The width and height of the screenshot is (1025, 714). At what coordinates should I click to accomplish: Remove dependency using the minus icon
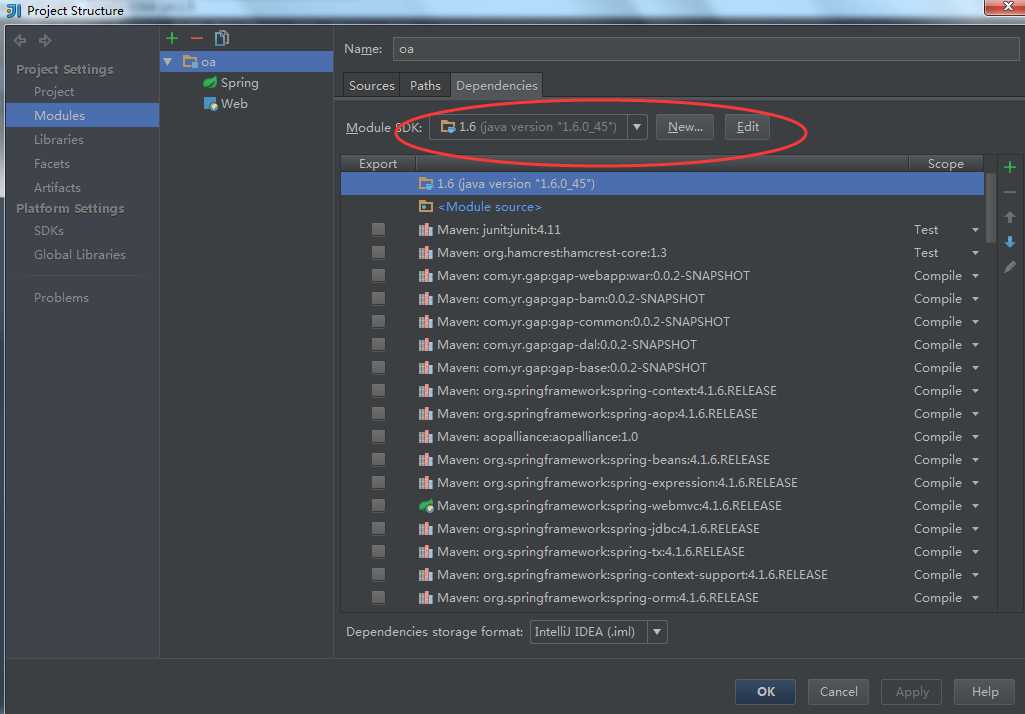[x=1010, y=192]
